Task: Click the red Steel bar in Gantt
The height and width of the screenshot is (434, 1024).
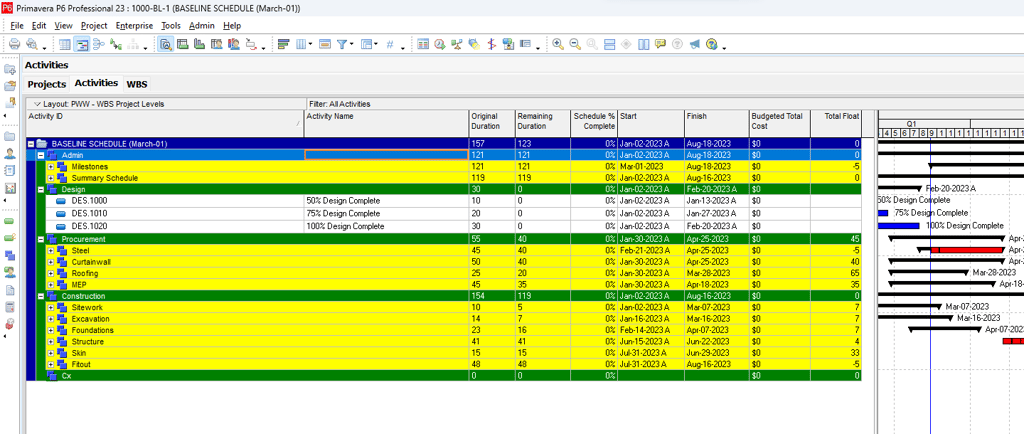Action: coord(967,251)
